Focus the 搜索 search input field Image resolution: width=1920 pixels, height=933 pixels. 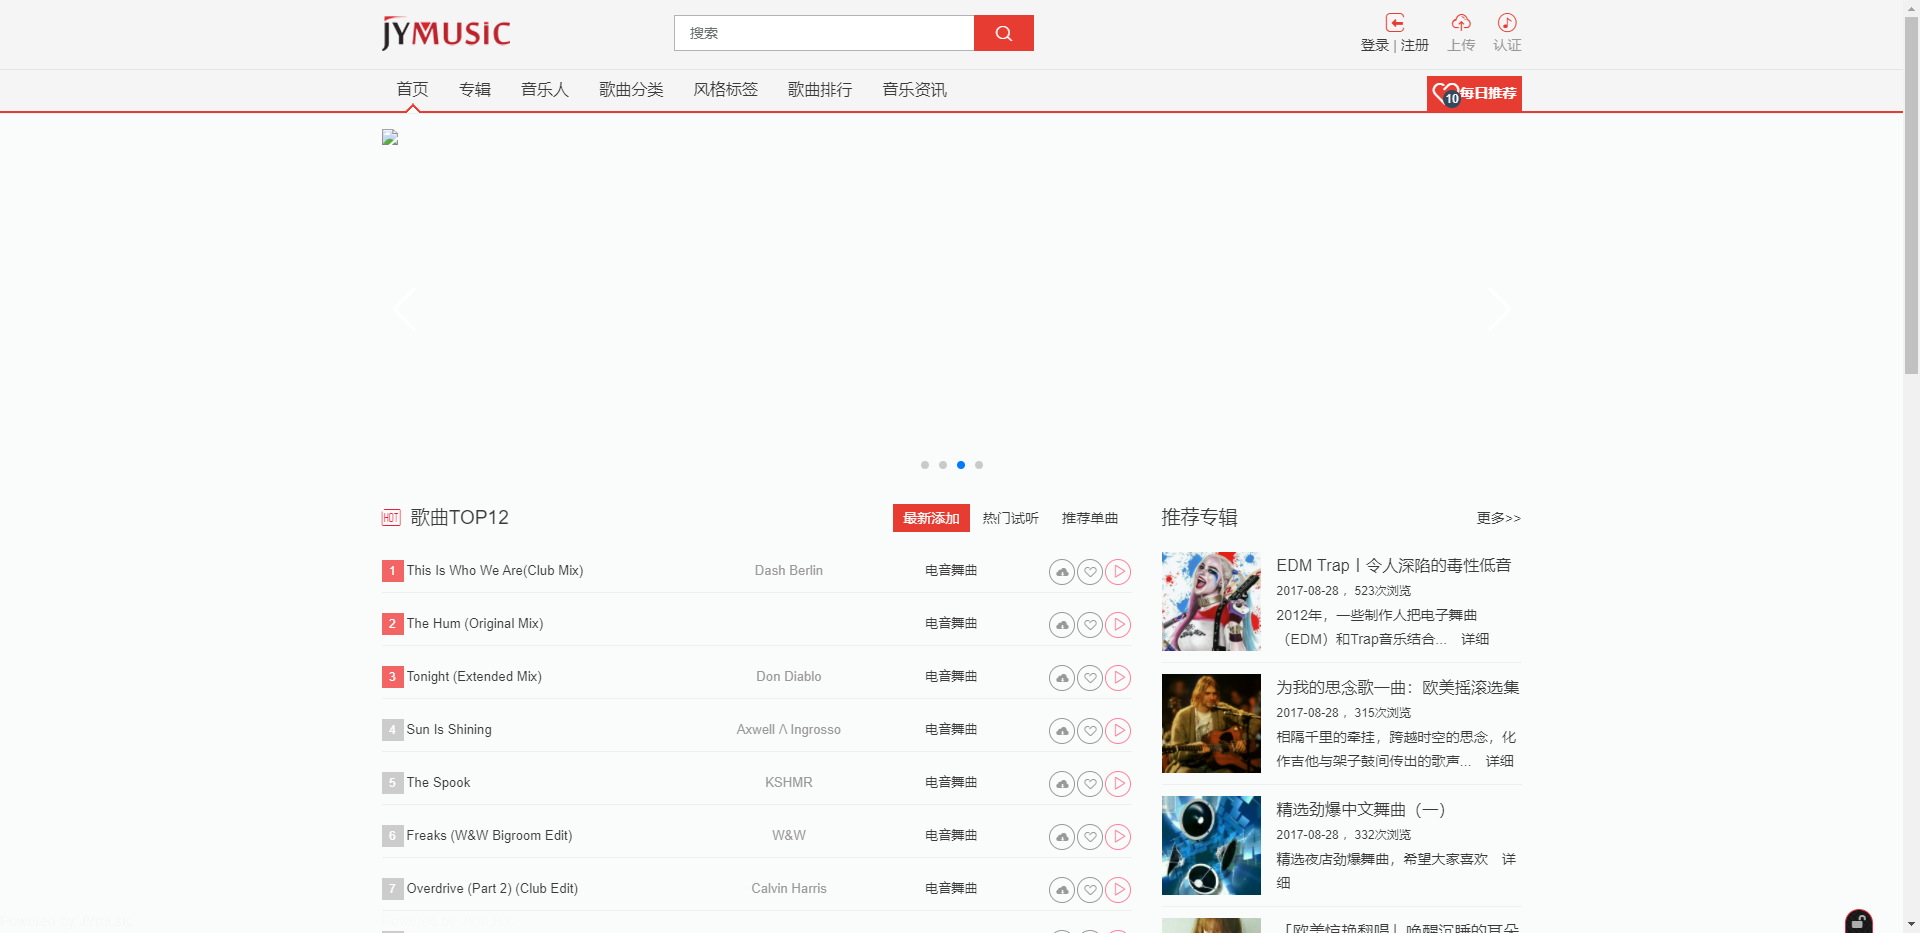tap(824, 33)
